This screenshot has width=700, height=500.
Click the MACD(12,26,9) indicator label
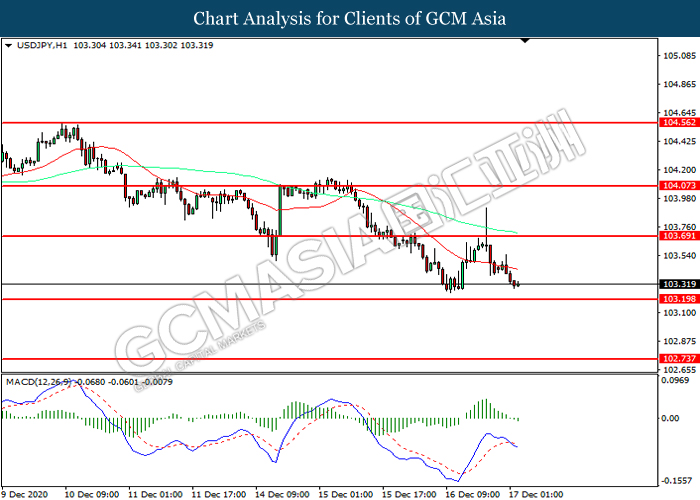[x=38, y=382]
